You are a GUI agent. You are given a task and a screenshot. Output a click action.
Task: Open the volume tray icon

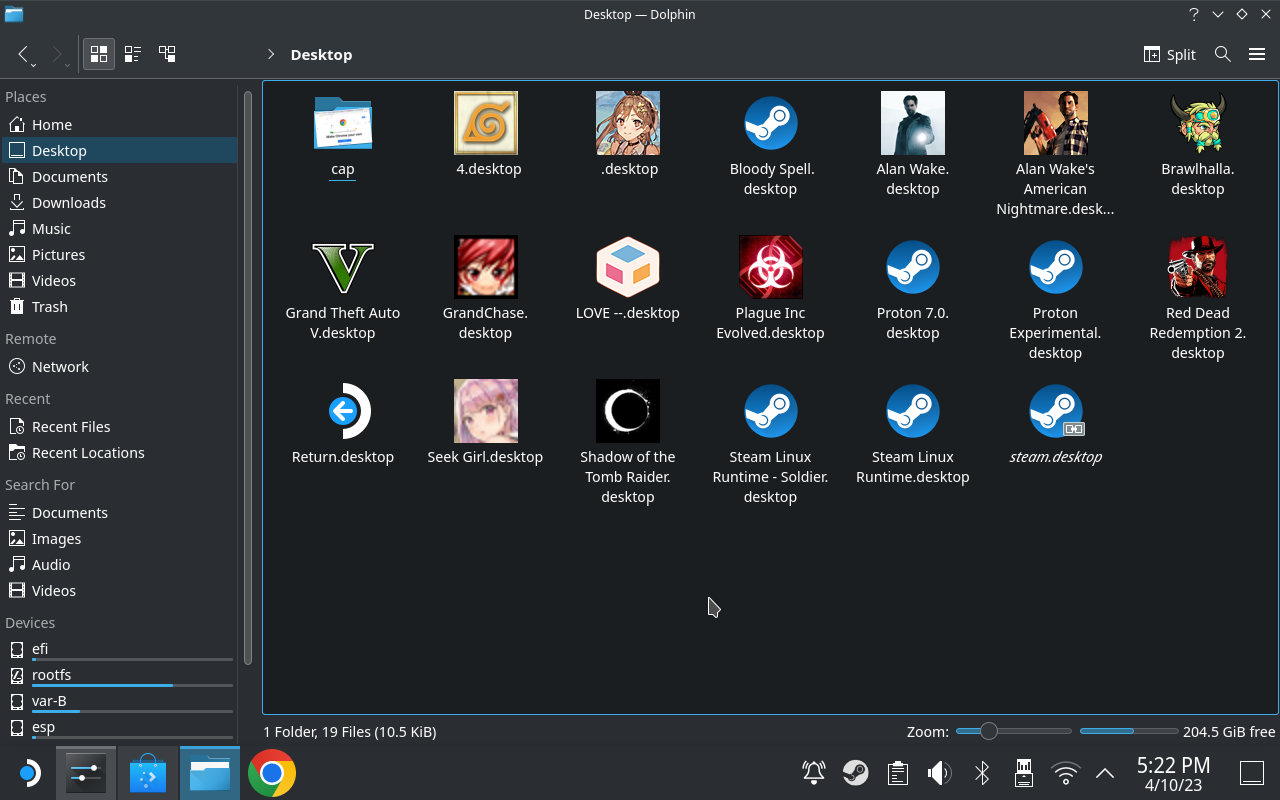point(939,773)
